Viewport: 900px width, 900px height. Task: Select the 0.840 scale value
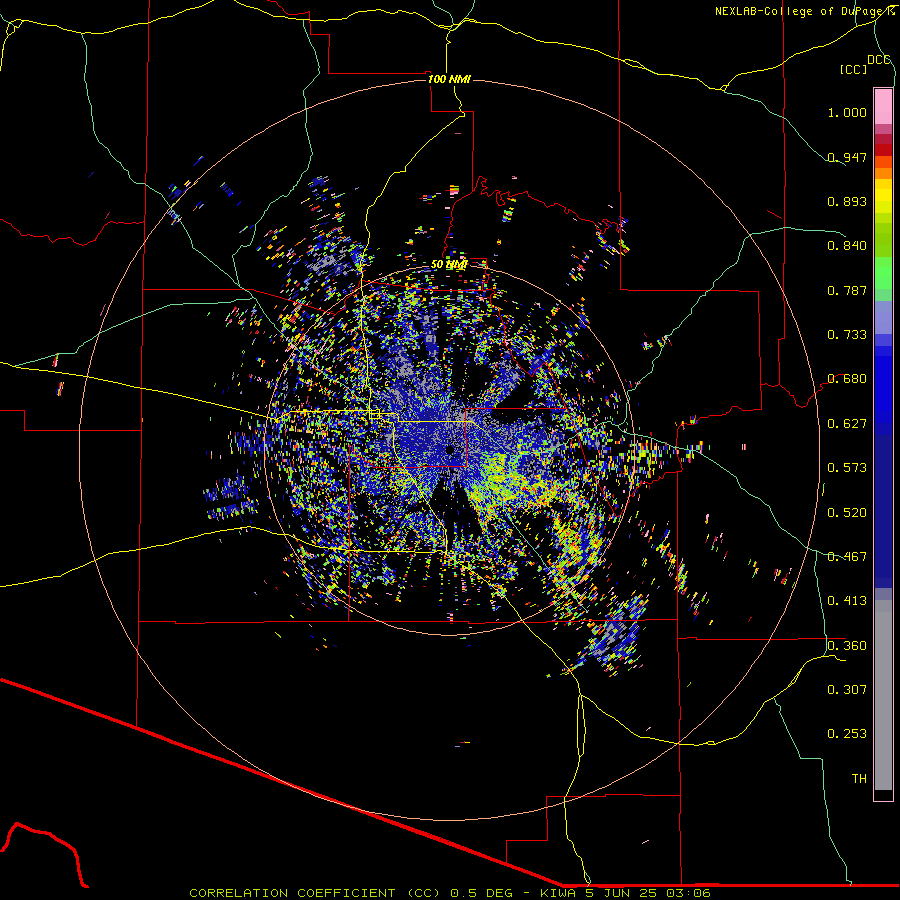(x=847, y=246)
